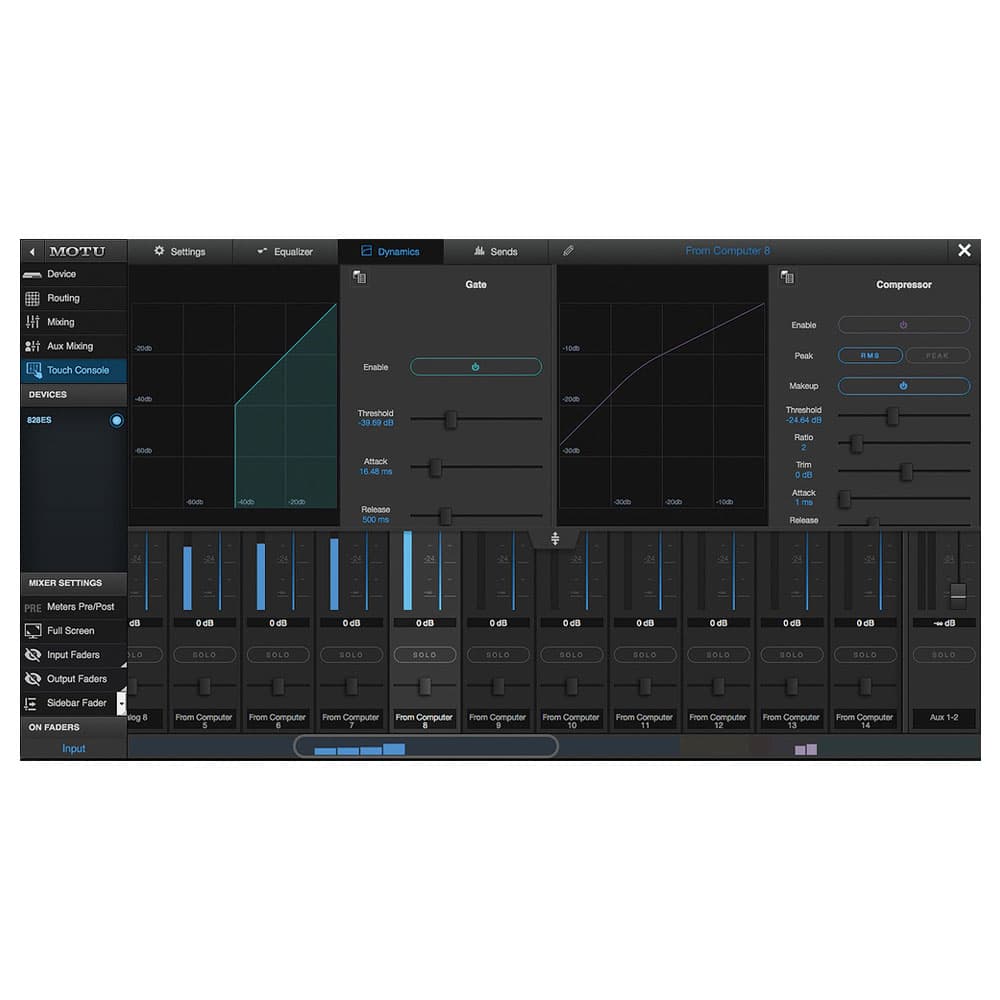Click the '828ES' device name
The image size is (1000, 1000).
click(x=40, y=420)
